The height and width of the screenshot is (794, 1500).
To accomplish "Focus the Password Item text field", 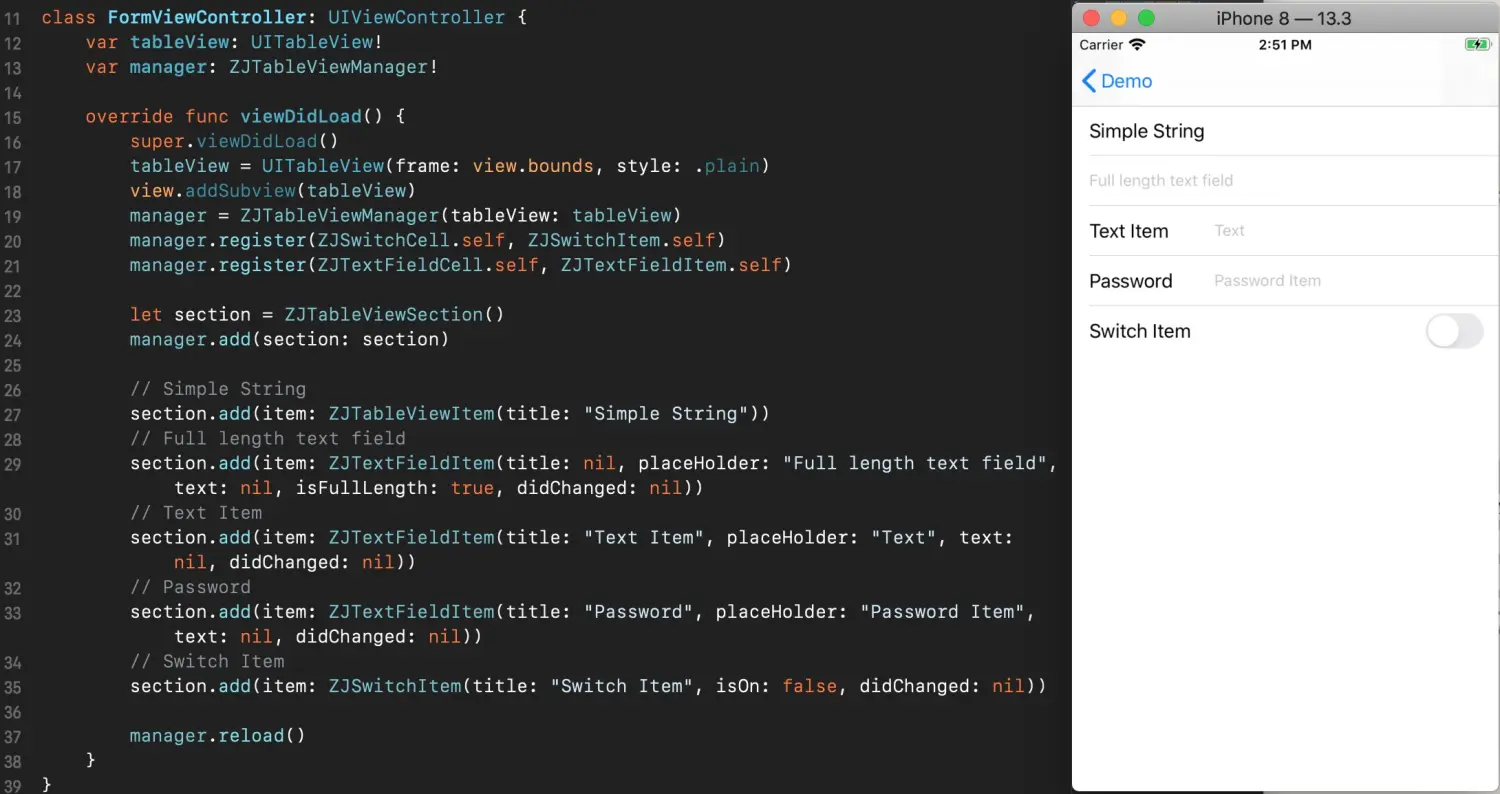I will tap(1350, 281).
